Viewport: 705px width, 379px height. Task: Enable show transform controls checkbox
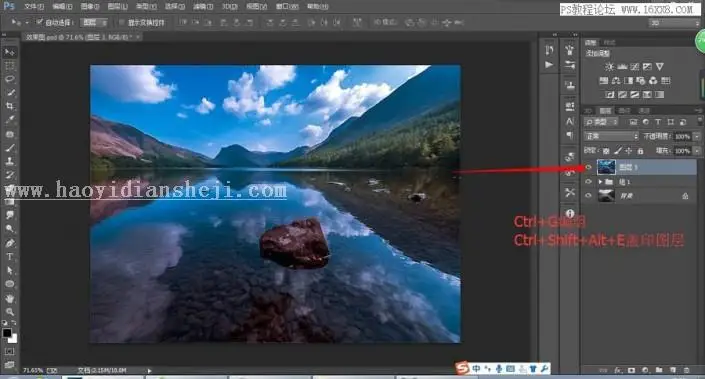pos(121,22)
